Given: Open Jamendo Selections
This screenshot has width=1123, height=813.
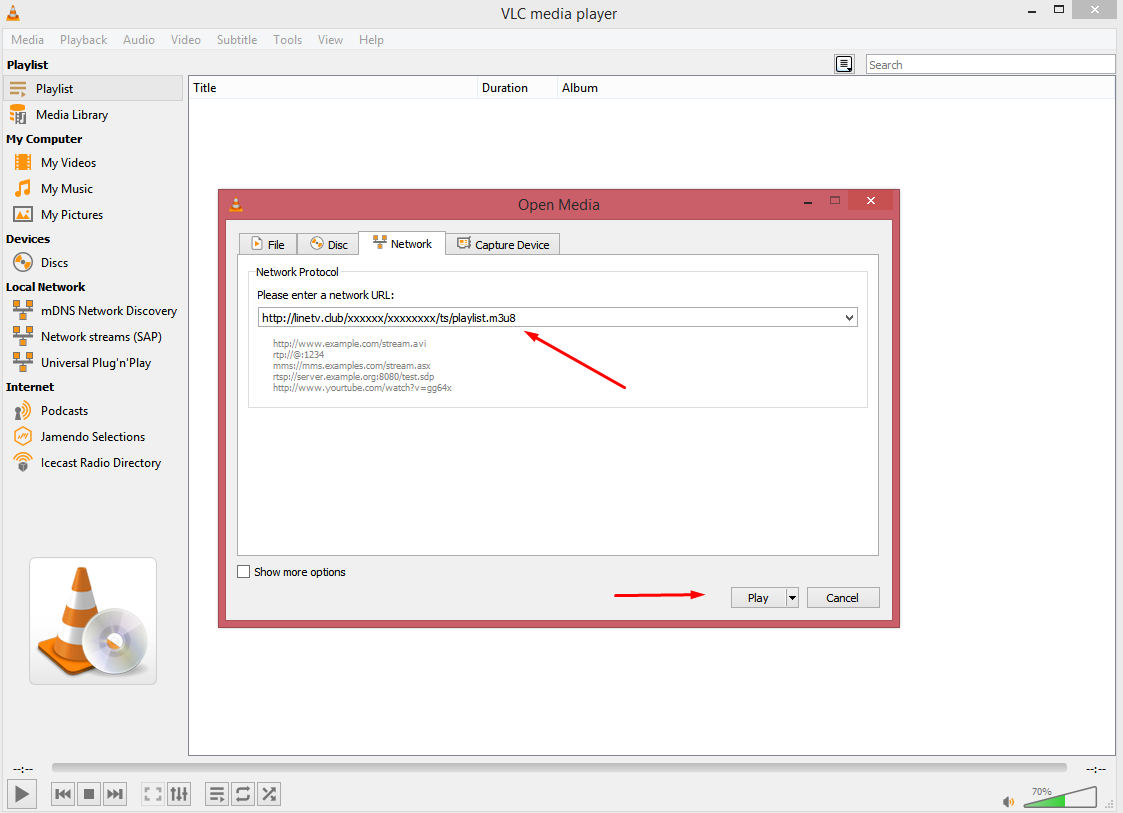Looking at the screenshot, I should (93, 436).
